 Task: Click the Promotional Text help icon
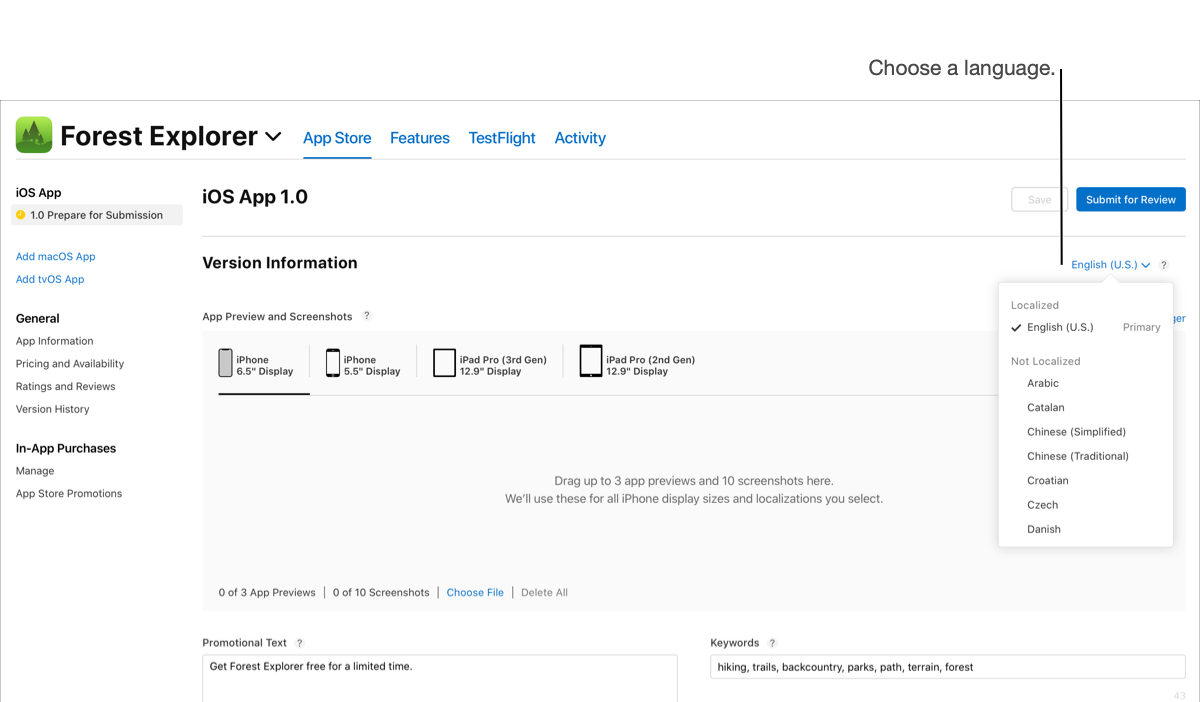tap(300, 643)
